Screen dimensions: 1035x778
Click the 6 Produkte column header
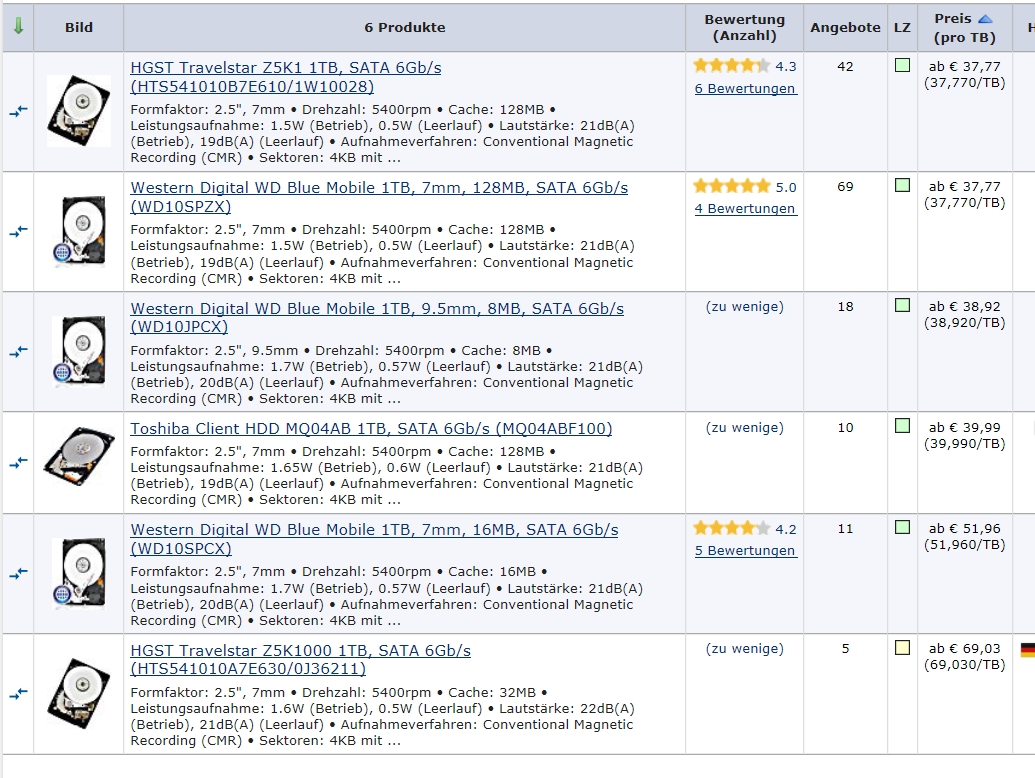click(405, 27)
